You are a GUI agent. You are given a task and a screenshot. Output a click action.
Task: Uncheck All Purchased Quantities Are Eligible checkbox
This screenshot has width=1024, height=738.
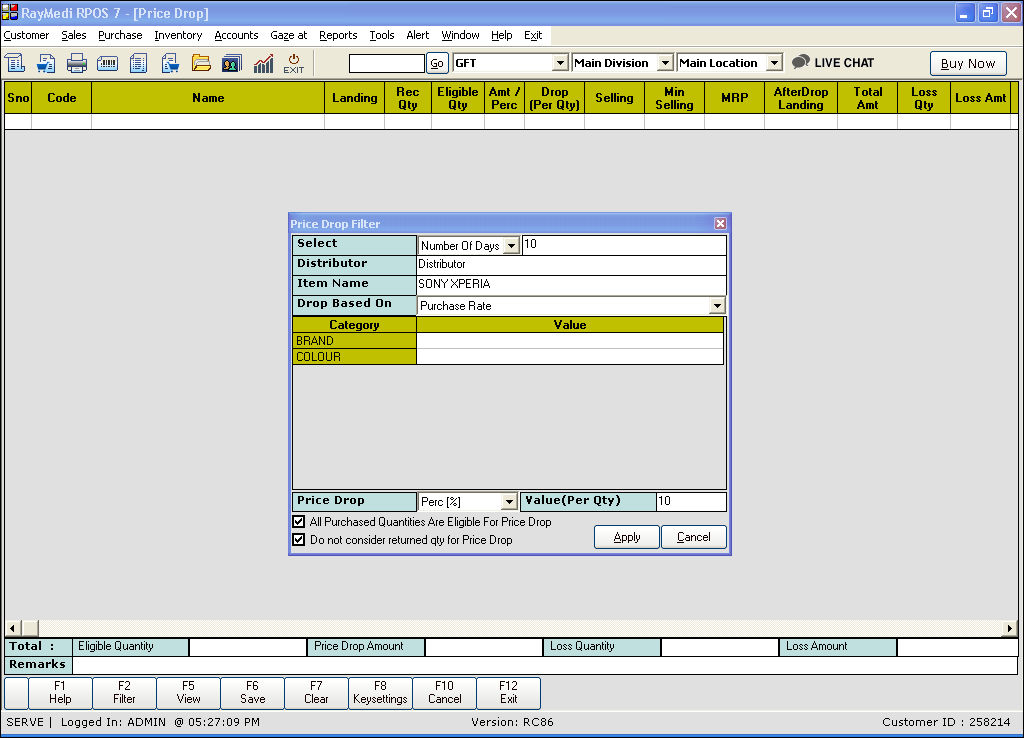point(299,522)
